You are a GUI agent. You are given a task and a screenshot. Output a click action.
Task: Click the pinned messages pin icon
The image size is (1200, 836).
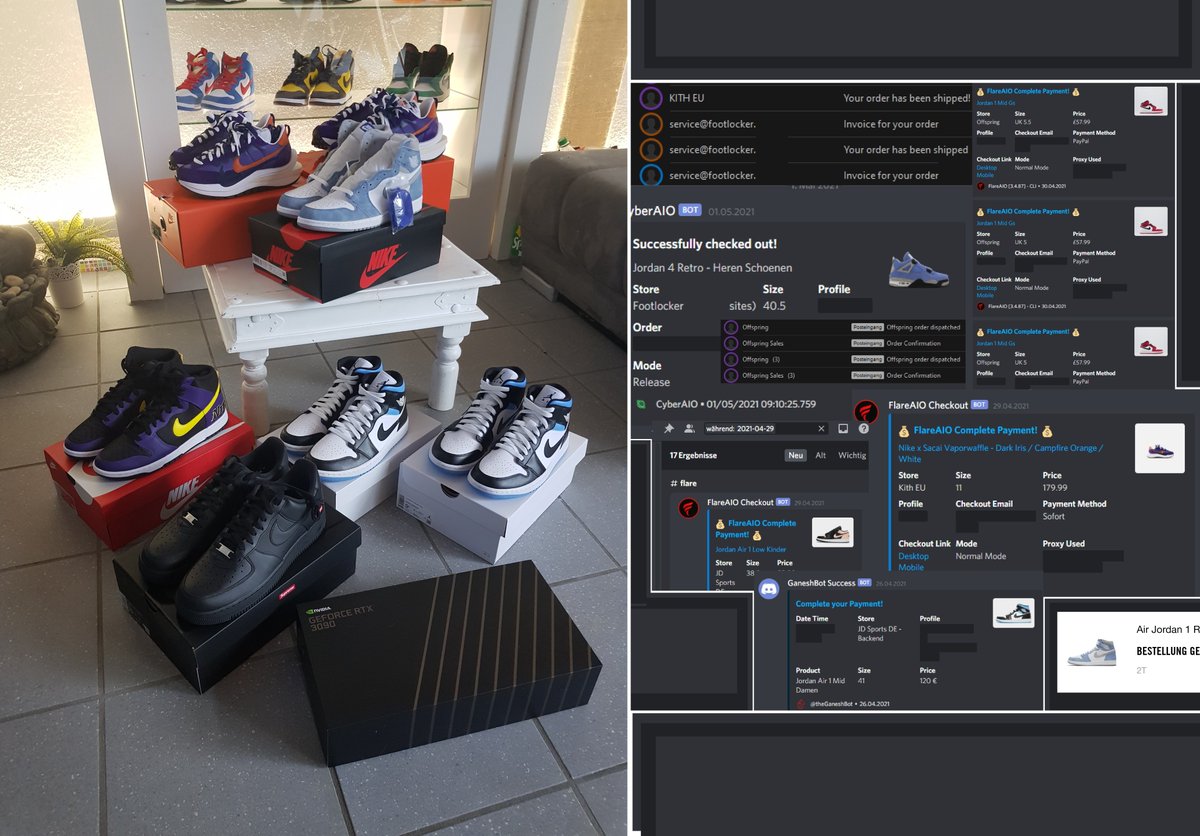669,428
